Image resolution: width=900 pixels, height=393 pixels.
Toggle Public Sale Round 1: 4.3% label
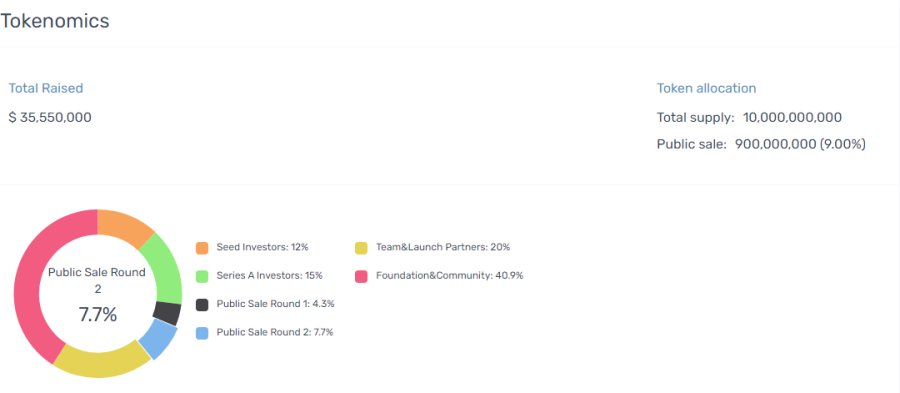point(275,304)
